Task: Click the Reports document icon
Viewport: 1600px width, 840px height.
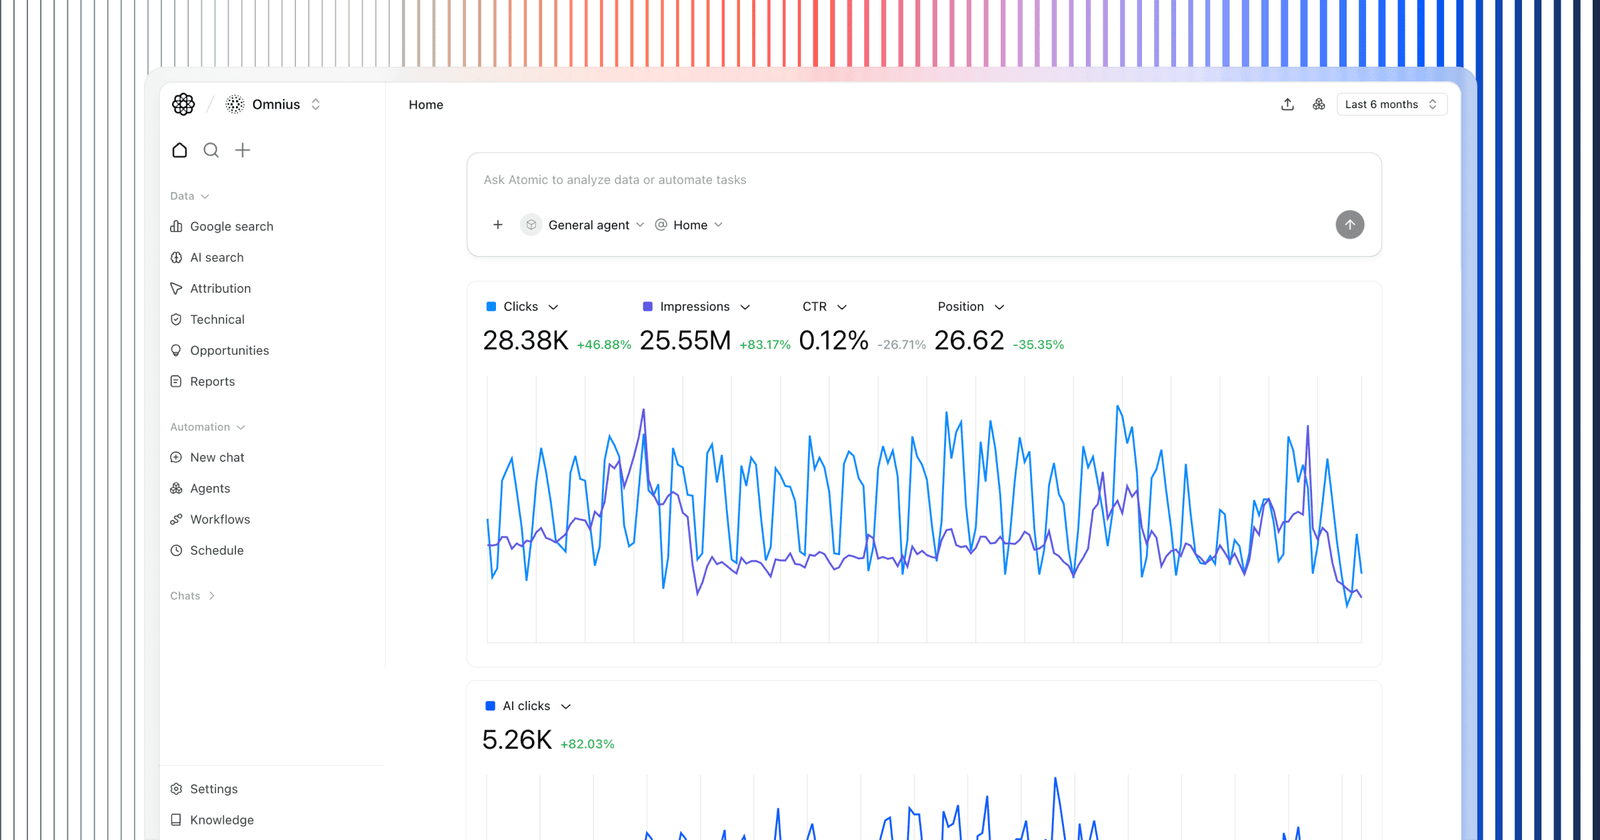Action: tap(176, 382)
